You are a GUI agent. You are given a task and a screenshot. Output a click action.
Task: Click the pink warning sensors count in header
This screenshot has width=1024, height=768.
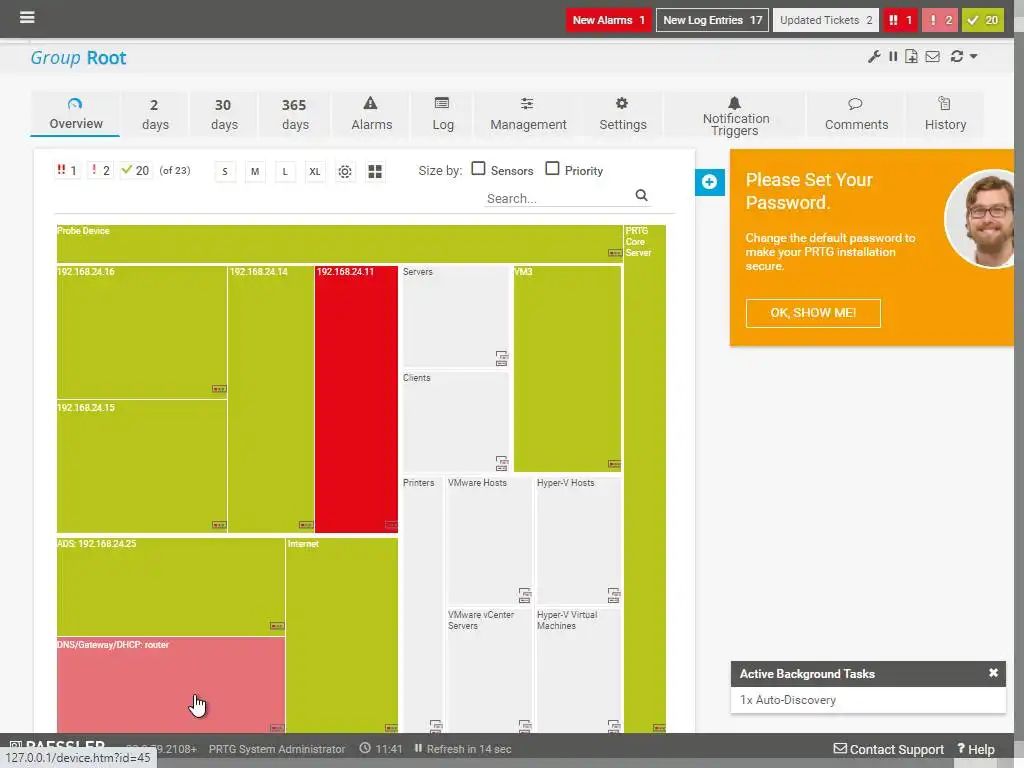(x=940, y=20)
